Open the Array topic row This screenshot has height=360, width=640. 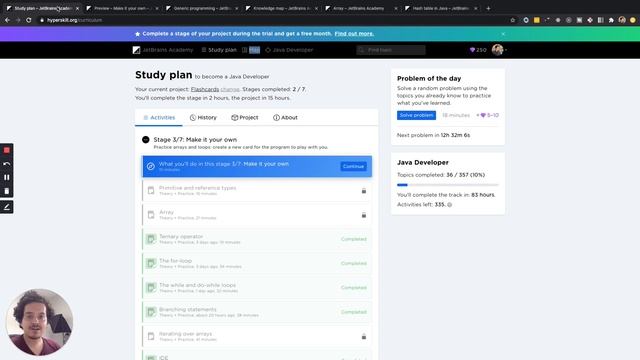coord(257,215)
